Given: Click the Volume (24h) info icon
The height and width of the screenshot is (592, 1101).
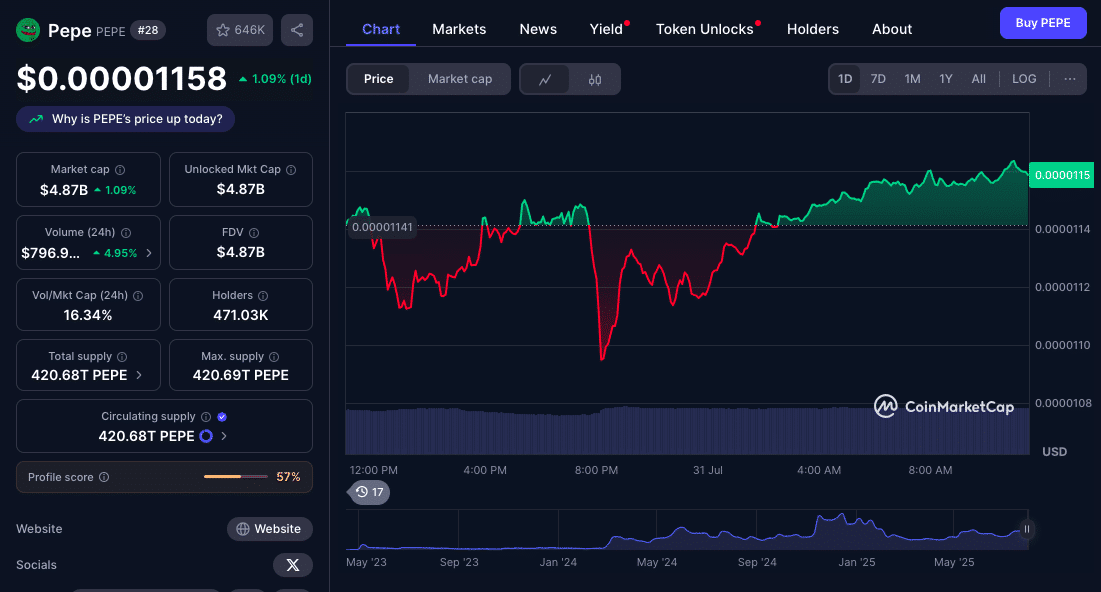Looking at the screenshot, I should [126, 232].
